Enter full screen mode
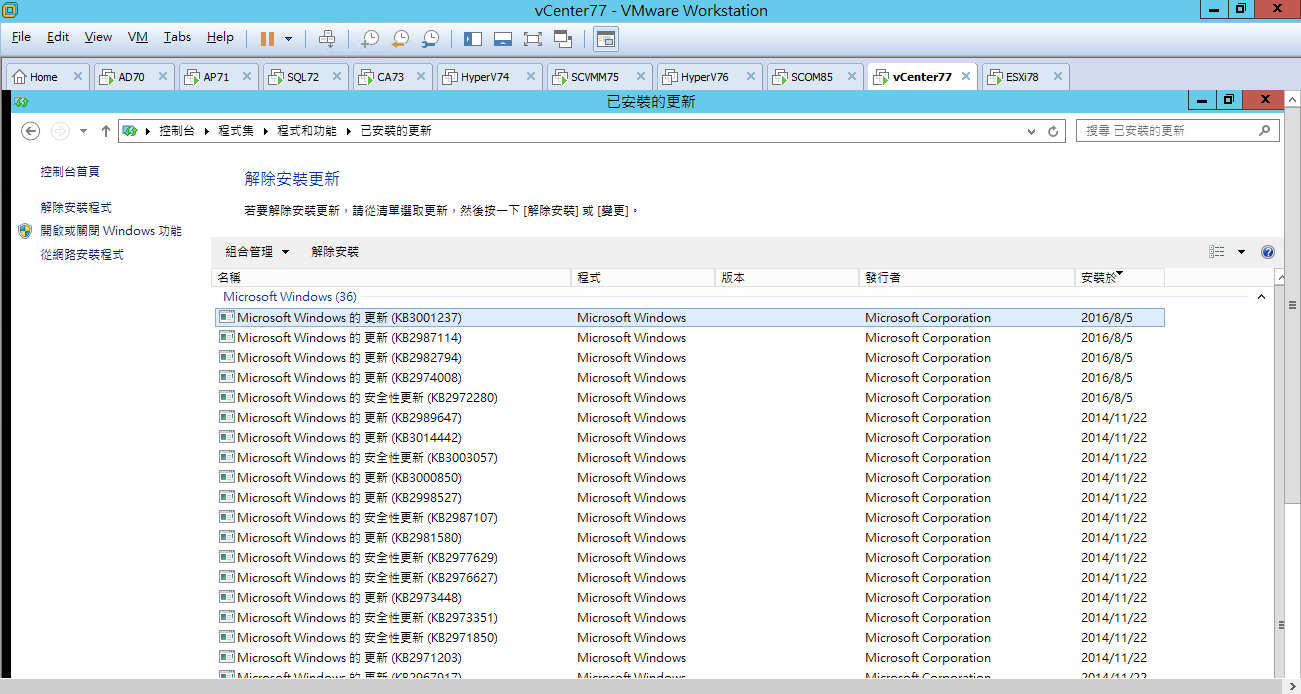 tap(532, 39)
